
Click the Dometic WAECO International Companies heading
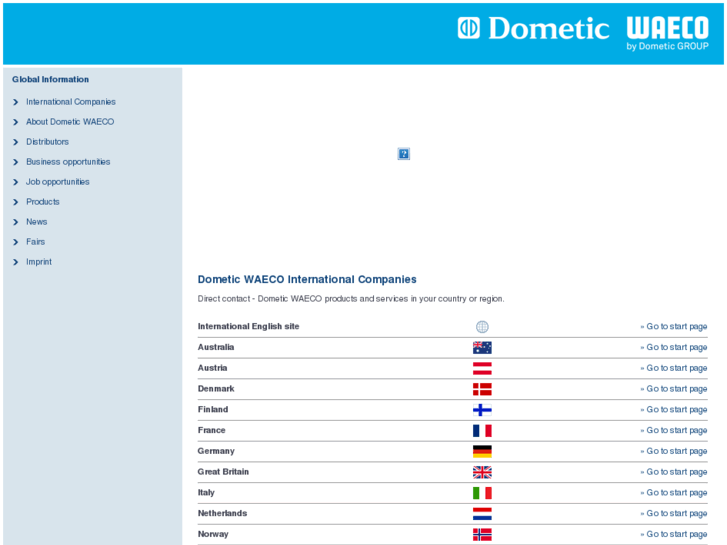pyautogui.click(x=307, y=279)
